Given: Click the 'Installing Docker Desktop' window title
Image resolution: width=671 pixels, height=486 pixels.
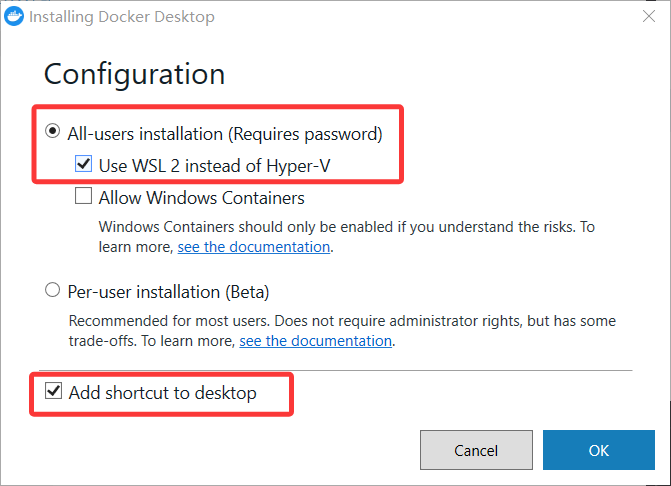Looking at the screenshot, I should [x=122, y=17].
